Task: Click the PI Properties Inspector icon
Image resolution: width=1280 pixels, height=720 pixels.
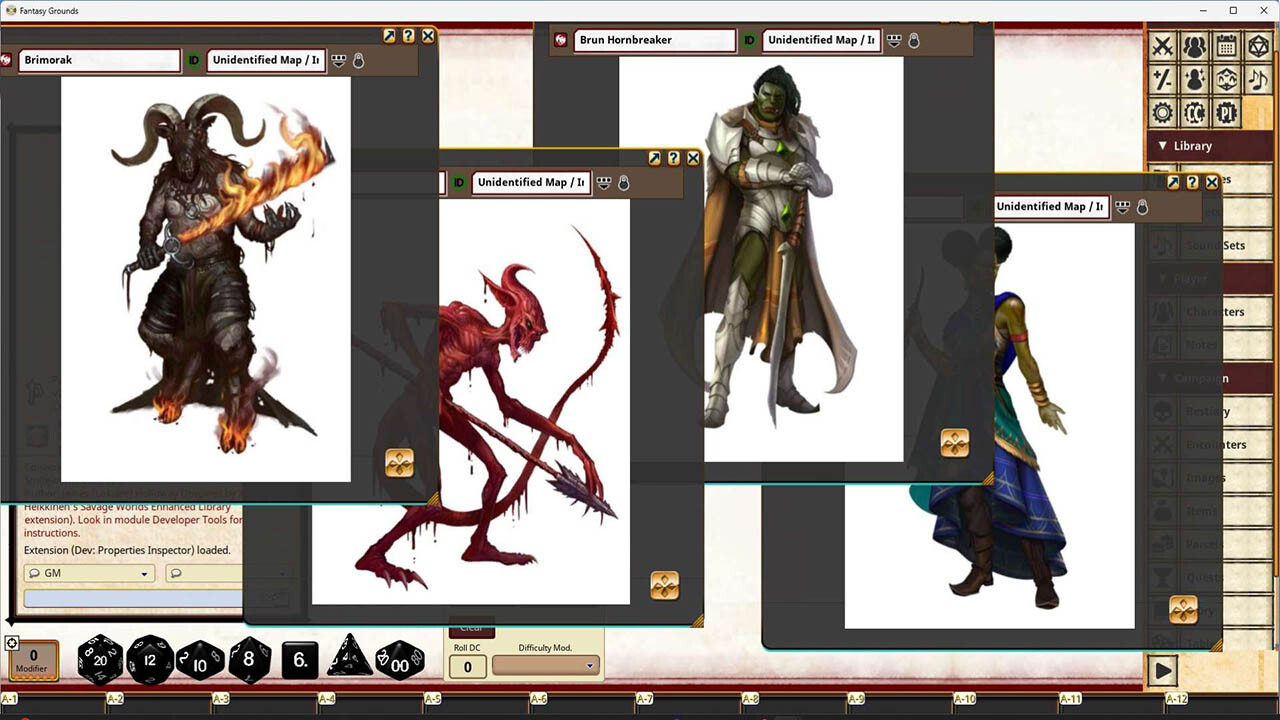Action: point(1229,113)
